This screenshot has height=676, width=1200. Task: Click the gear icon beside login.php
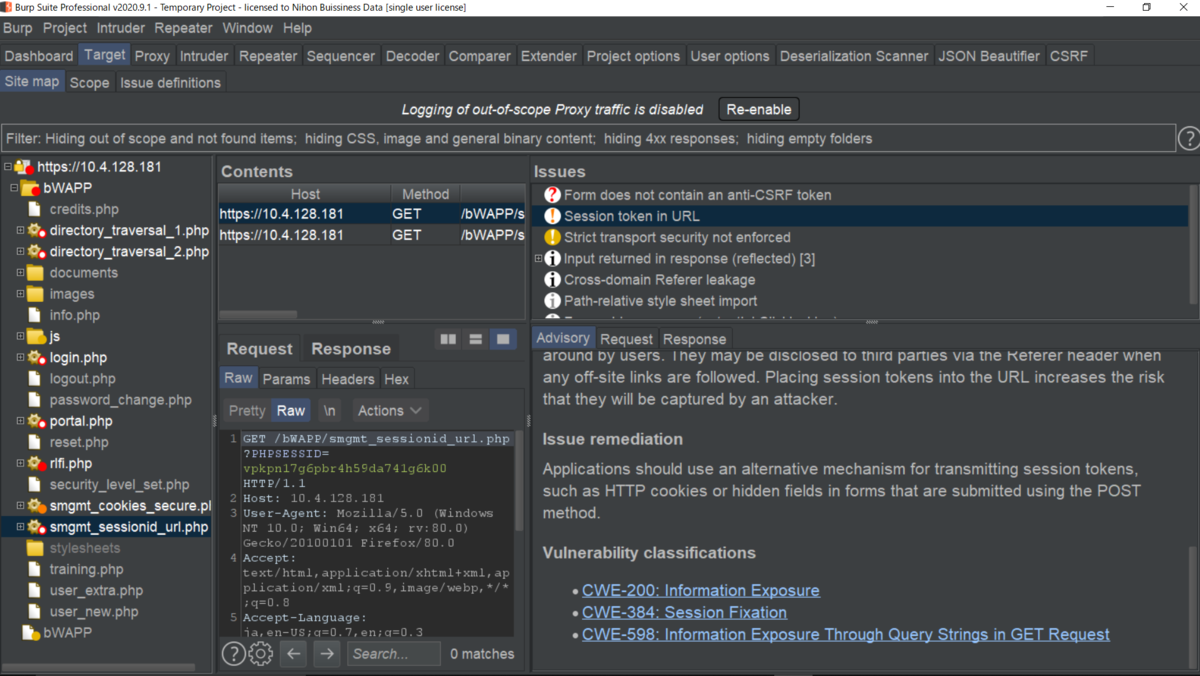pyautogui.click(x=37, y=358)
